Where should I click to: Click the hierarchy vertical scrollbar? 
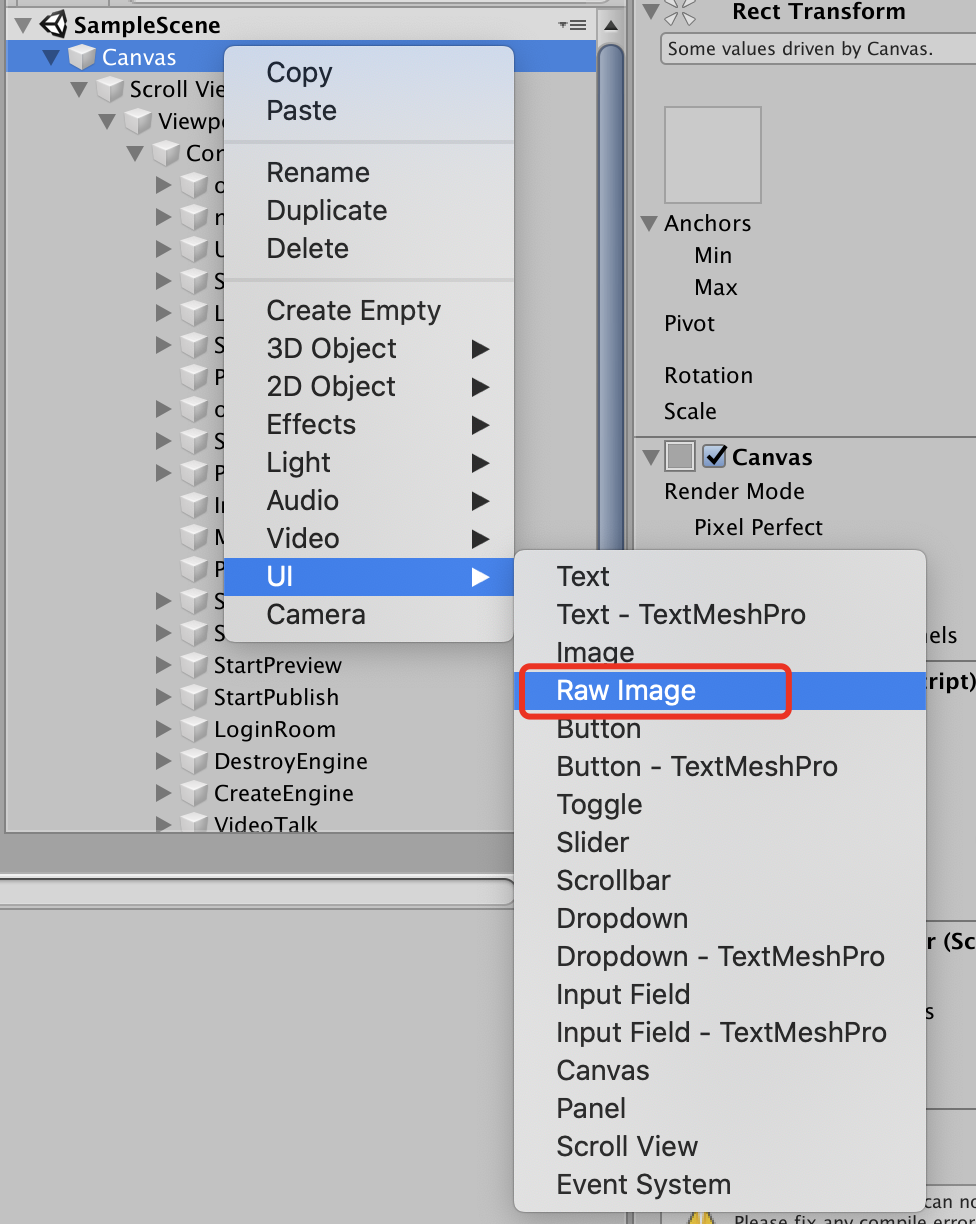coord(610,300)
